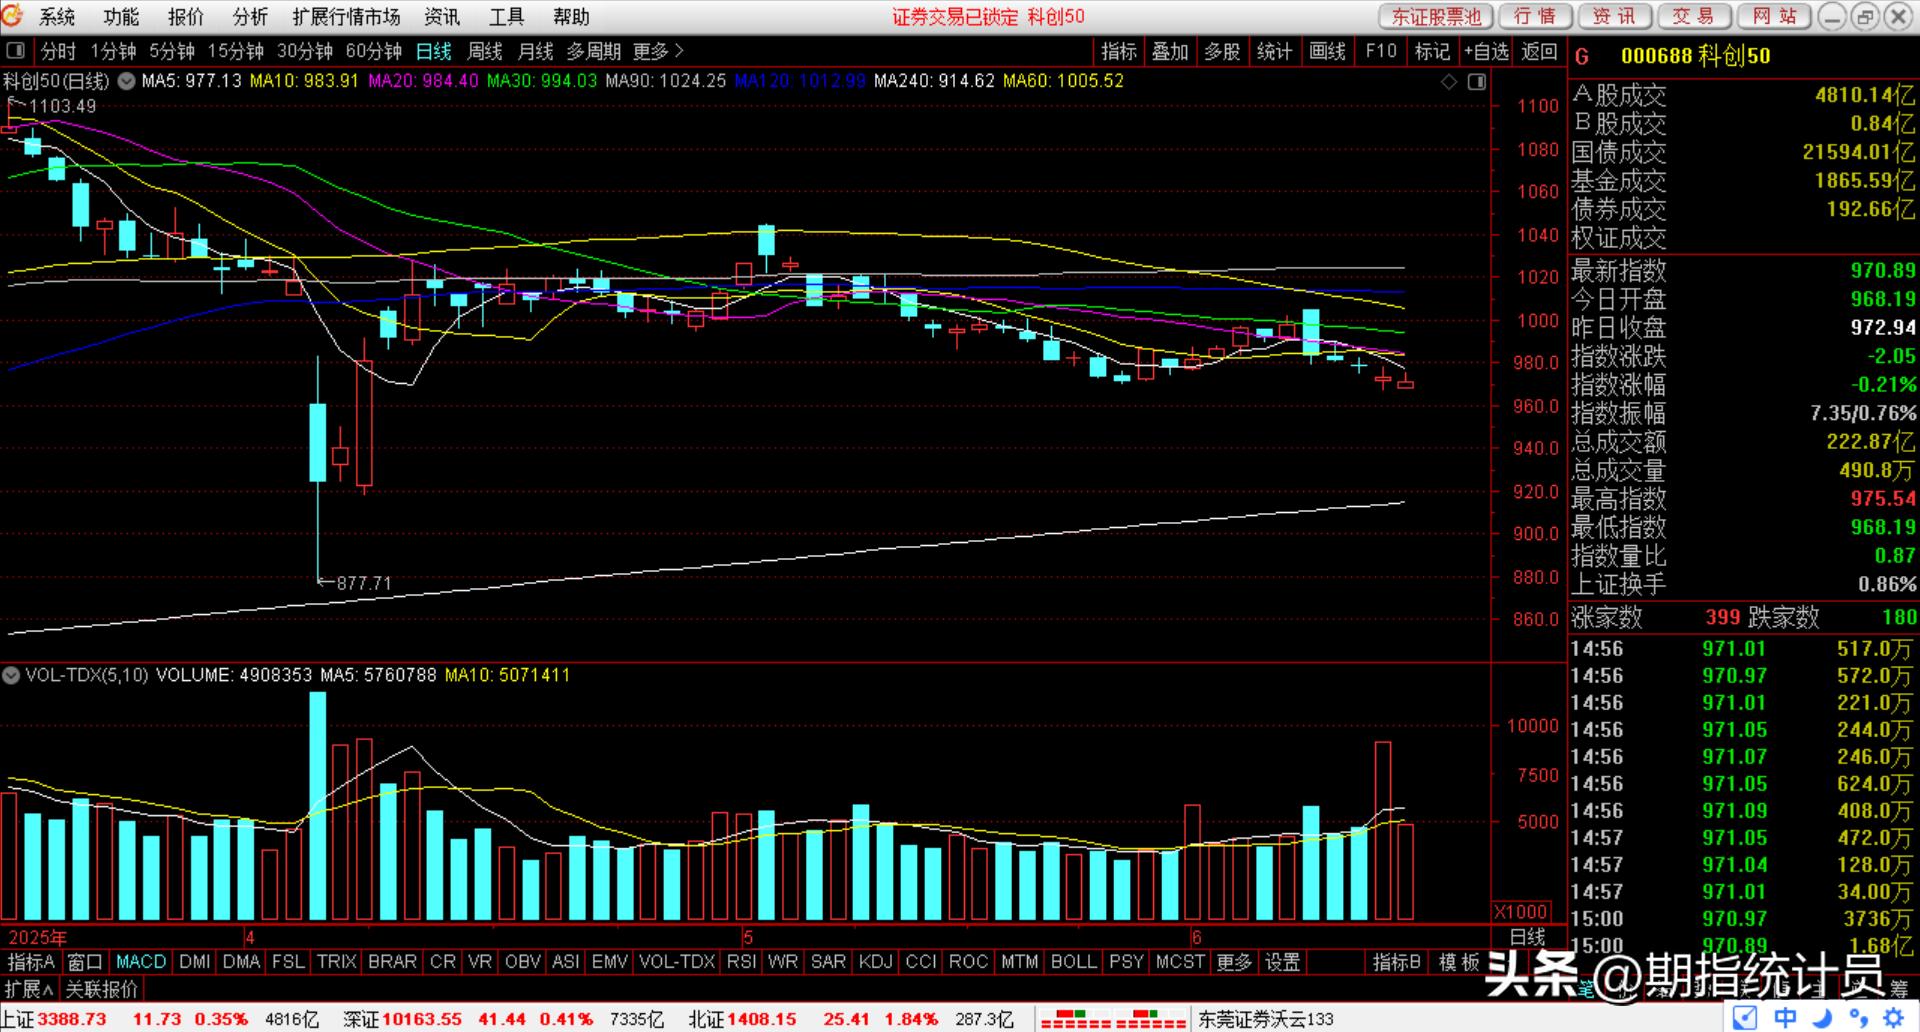
Task: Toggle the left sidebar panel icon
Action: pos(15,51)
